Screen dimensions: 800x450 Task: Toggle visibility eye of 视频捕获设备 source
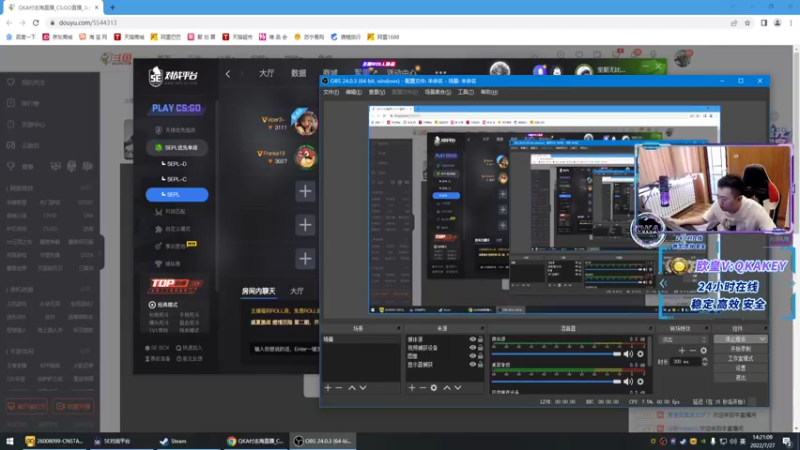click(472, 347)
